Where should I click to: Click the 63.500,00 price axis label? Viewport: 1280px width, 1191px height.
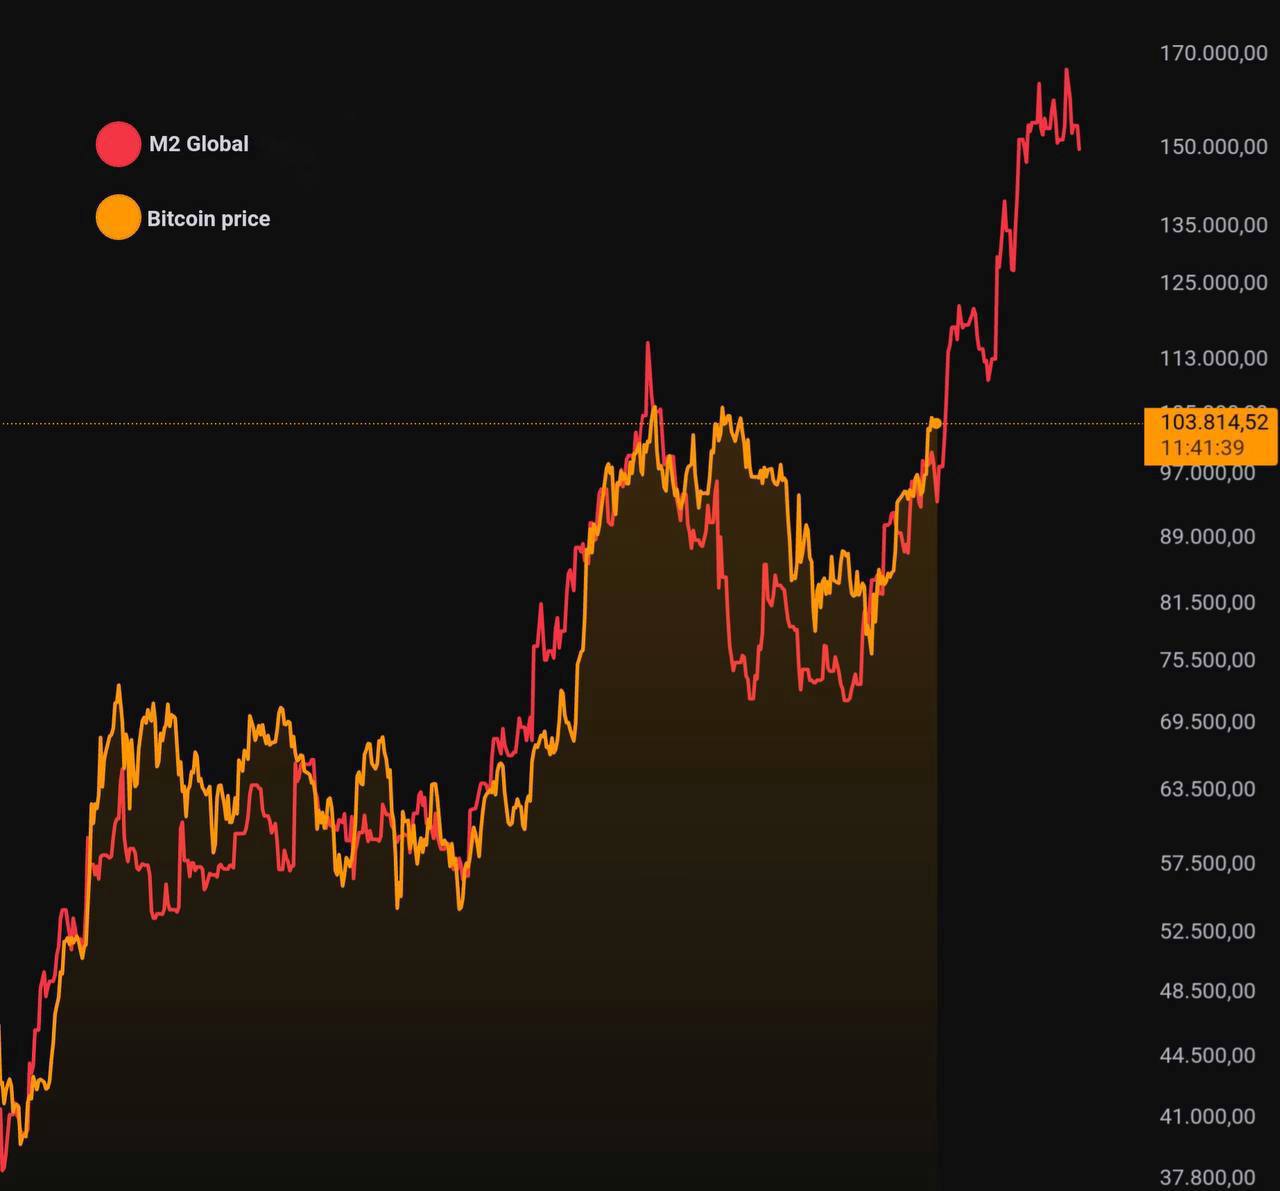(x=1208, y=789)
